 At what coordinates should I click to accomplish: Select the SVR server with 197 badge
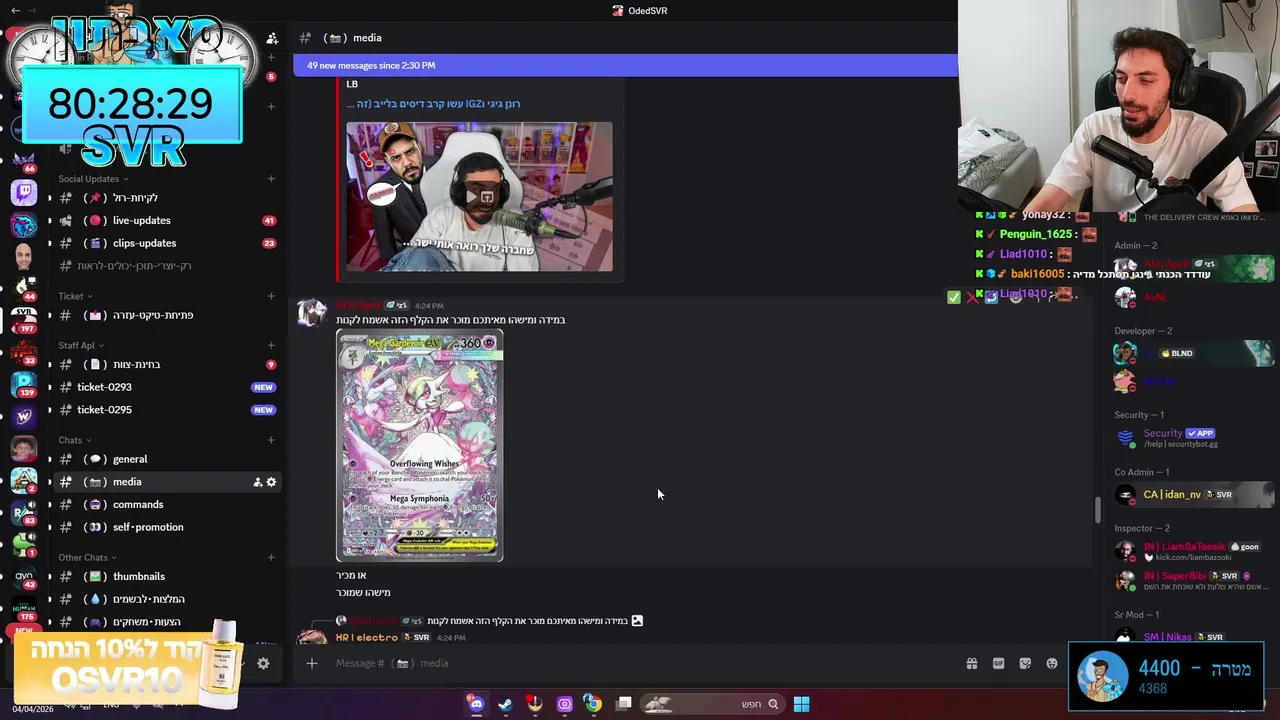tap(24, 319)
